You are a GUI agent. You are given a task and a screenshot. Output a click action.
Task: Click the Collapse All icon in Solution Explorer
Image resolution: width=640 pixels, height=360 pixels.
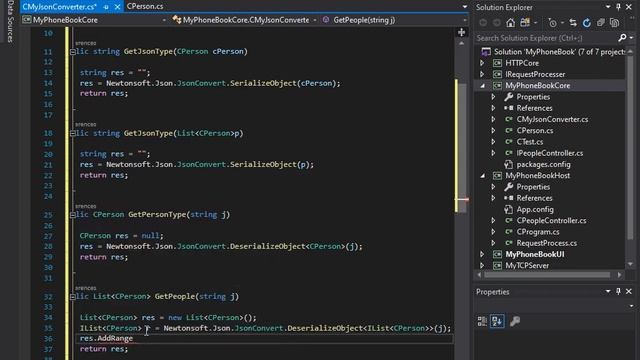(600, 23)
